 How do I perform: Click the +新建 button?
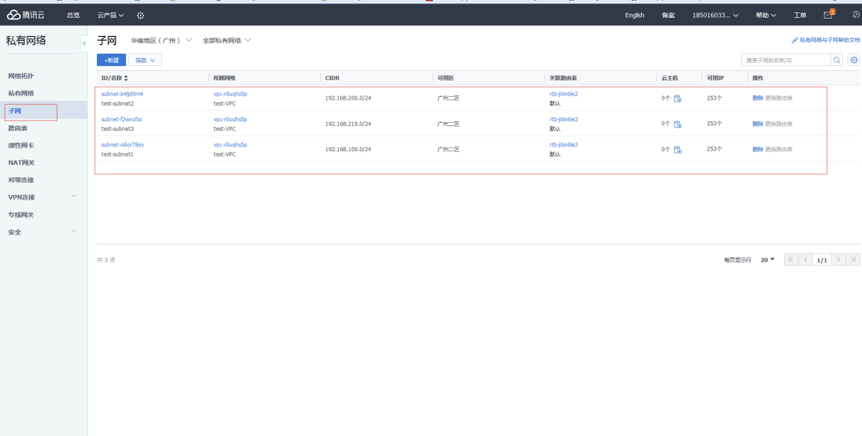(111, 60)
